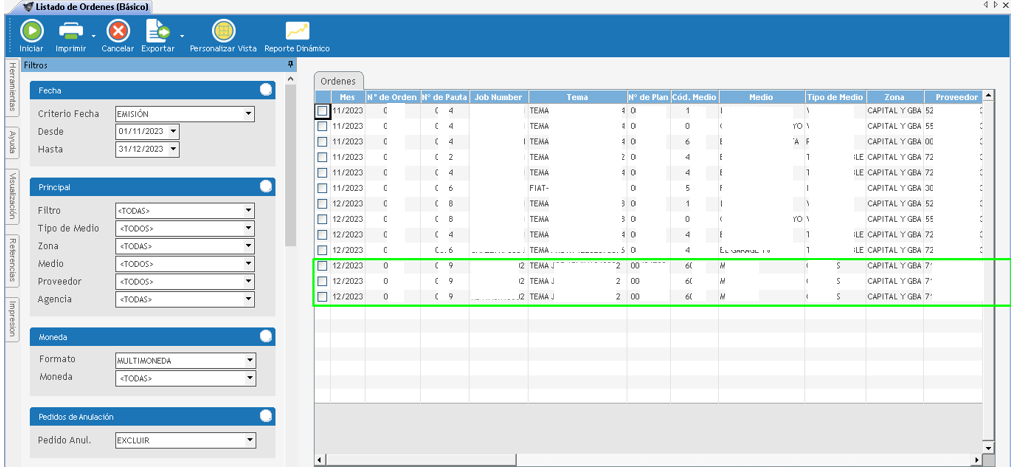Sort by the Proveedor column header
1015x468 pixels.
point(955,97)
